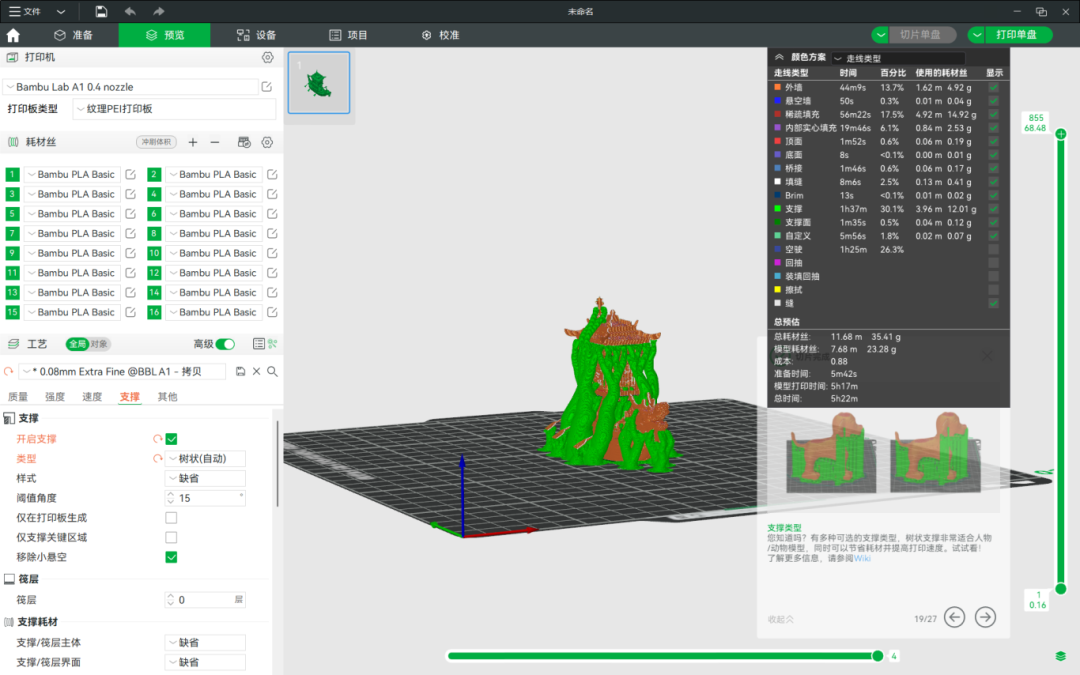Toggle the 高级 advanced mode switch
The image size is (1080, 675).
225,344
